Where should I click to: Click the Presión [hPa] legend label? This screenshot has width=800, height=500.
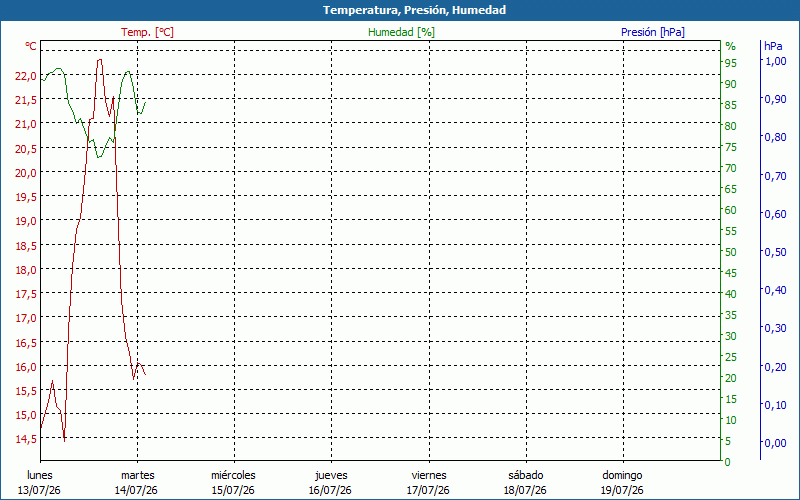tap(653, 32)
